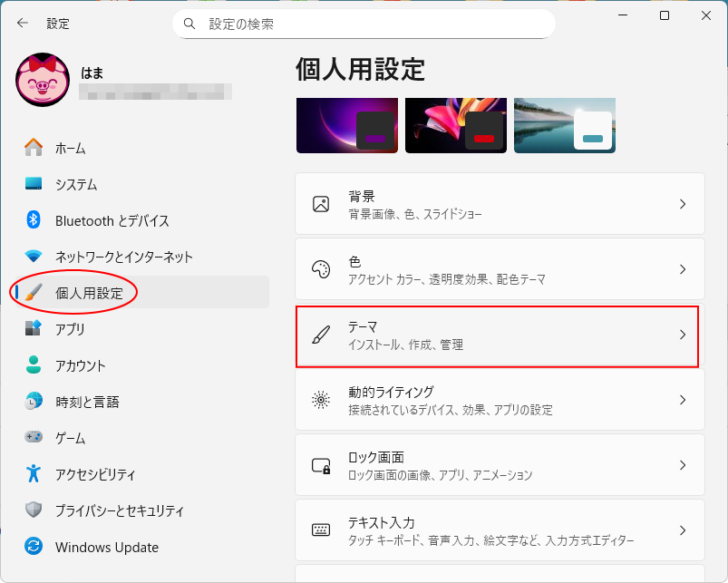The width and height of the screenshot is (728, 583).
Task: Focus the 設定の検索 search box
Action: pos(364,24)
